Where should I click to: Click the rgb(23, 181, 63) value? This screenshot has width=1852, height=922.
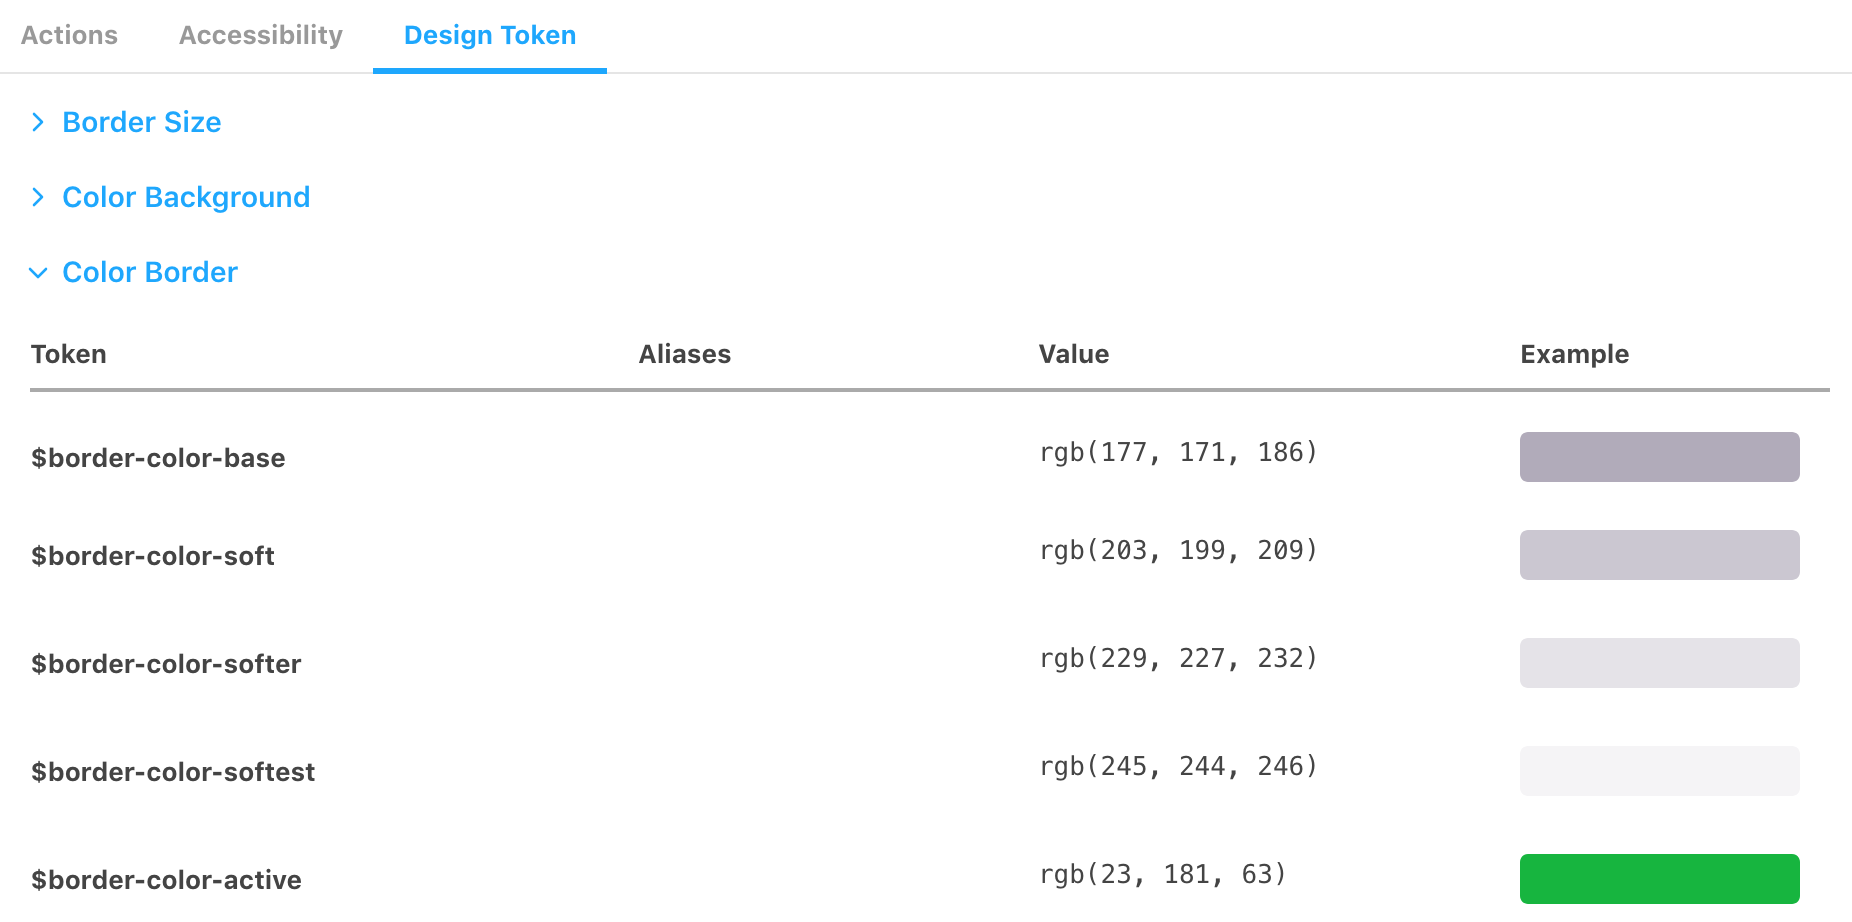point(1163,875)
